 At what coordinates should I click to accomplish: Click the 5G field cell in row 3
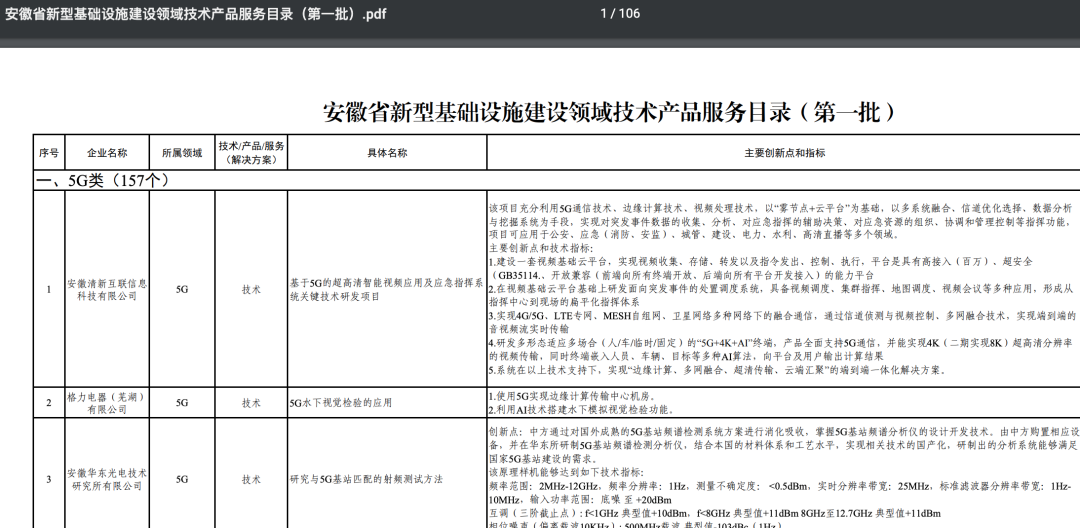point(183,479)
